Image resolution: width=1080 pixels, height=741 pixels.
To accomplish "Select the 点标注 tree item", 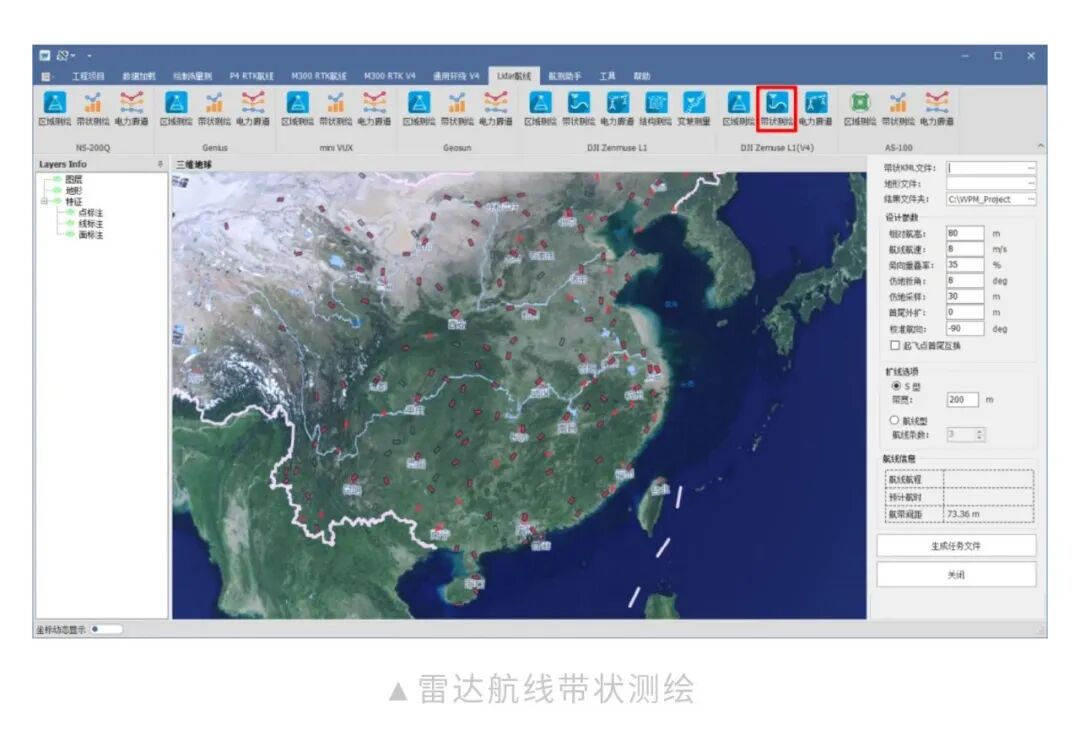I will click(90, 213).
